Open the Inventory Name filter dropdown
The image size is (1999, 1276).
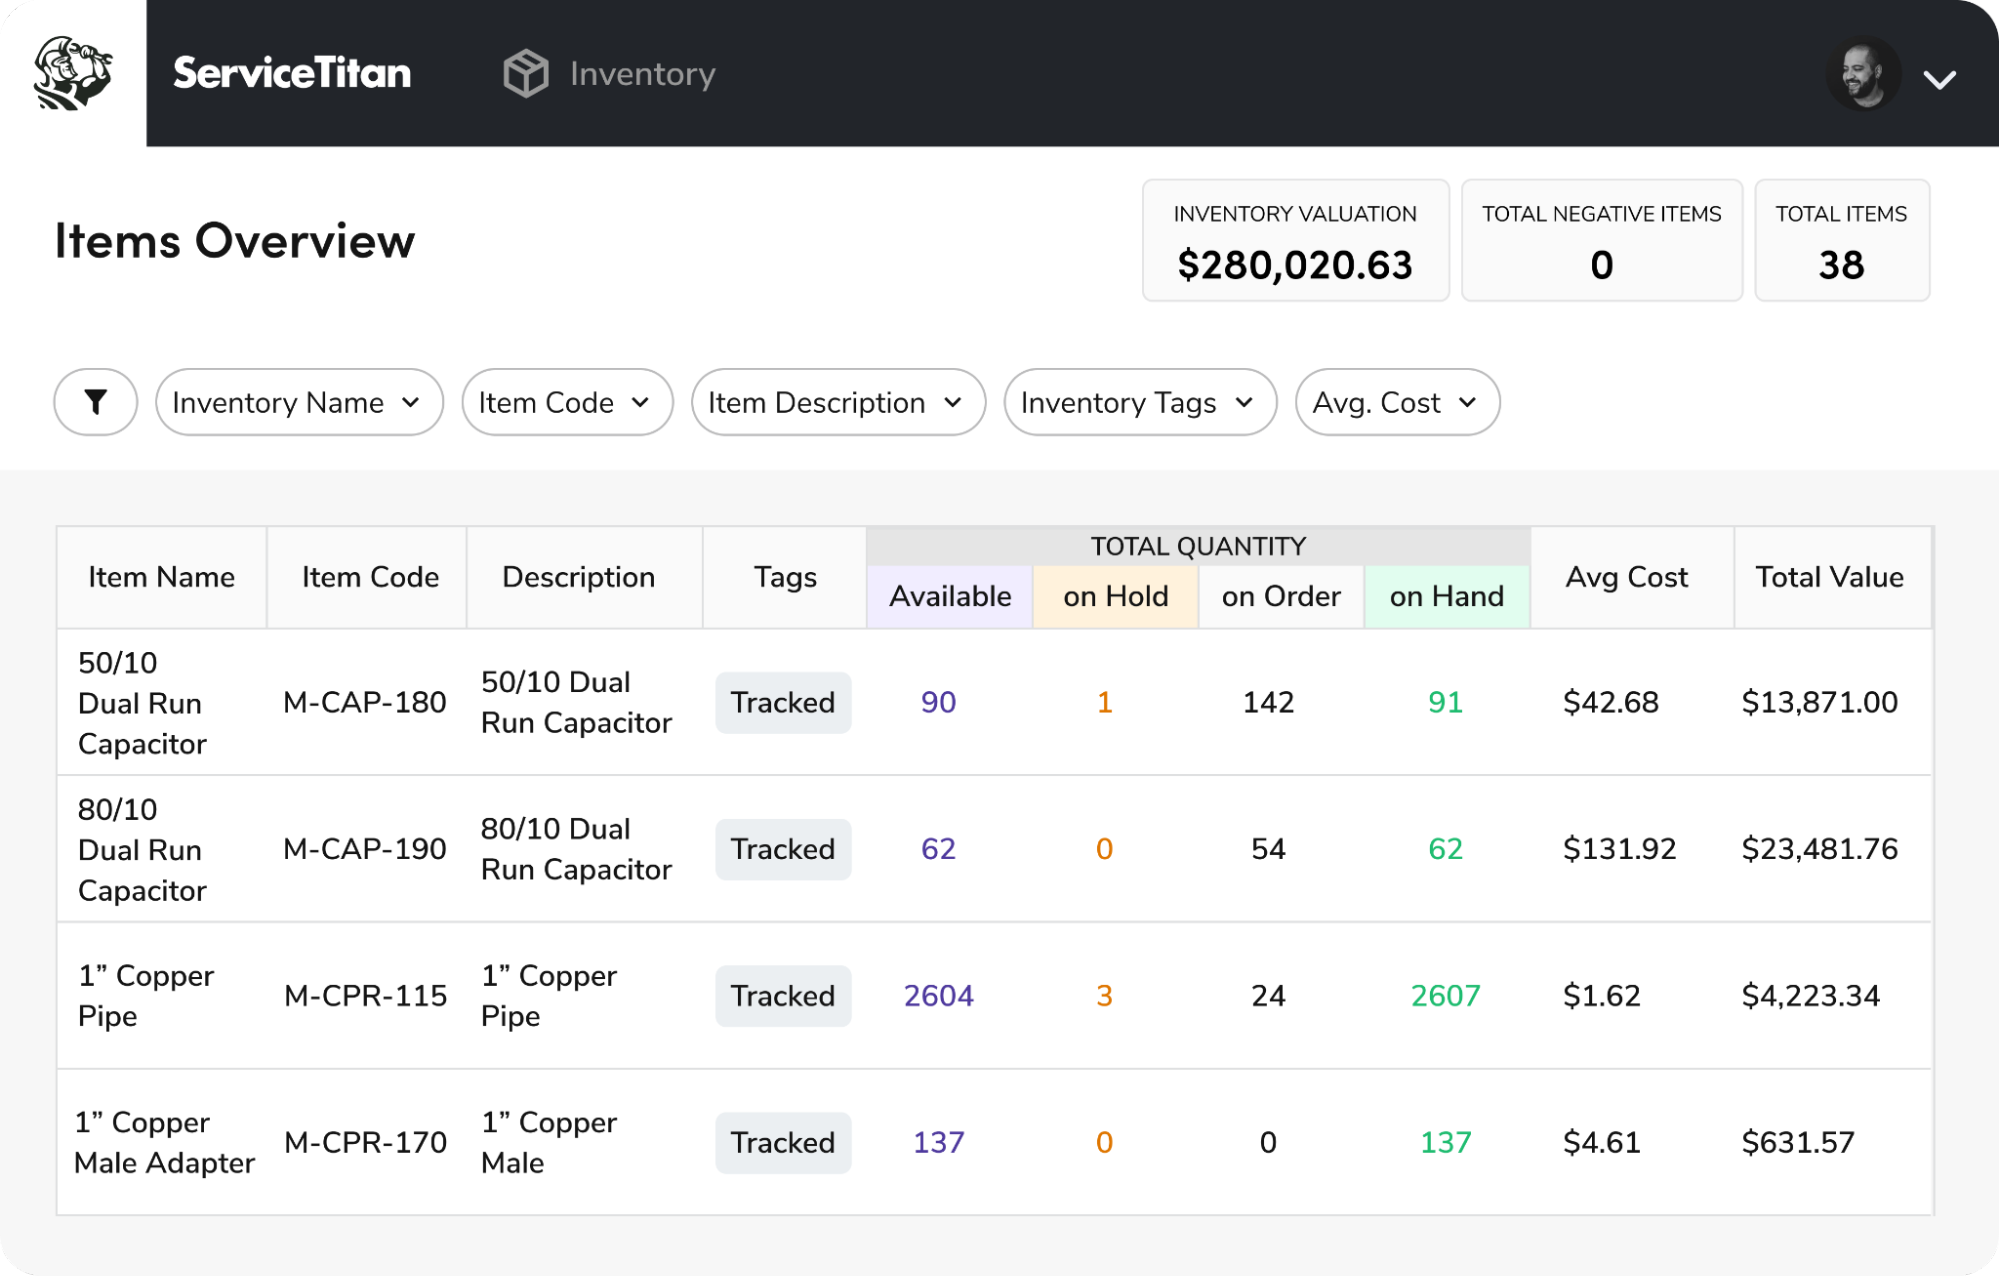pyautogui.click(x=298, y=402)
